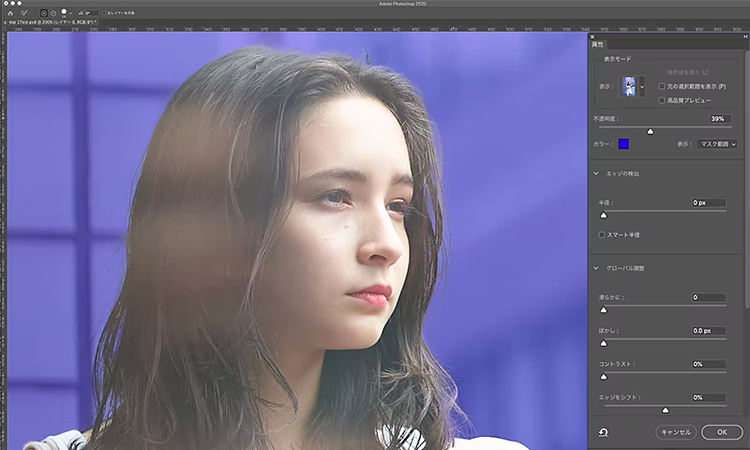Open the view mode dropdown arrow
This screenshot has height=450, width=750.
[x=642, y=87]
